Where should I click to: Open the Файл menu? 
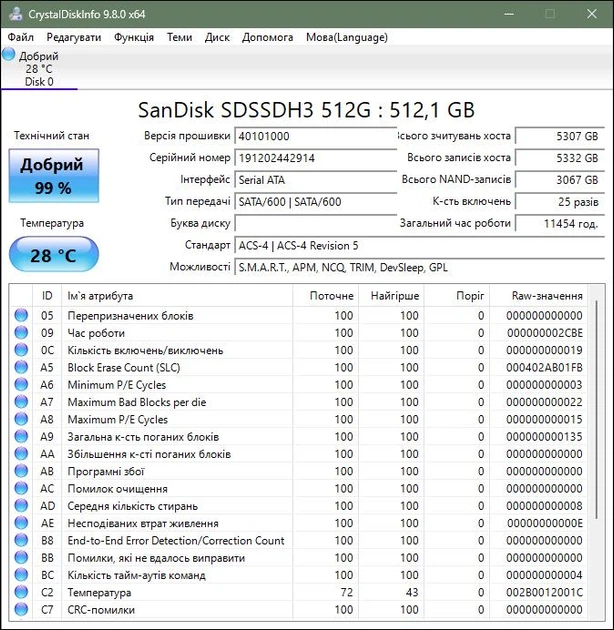(20, 37)
